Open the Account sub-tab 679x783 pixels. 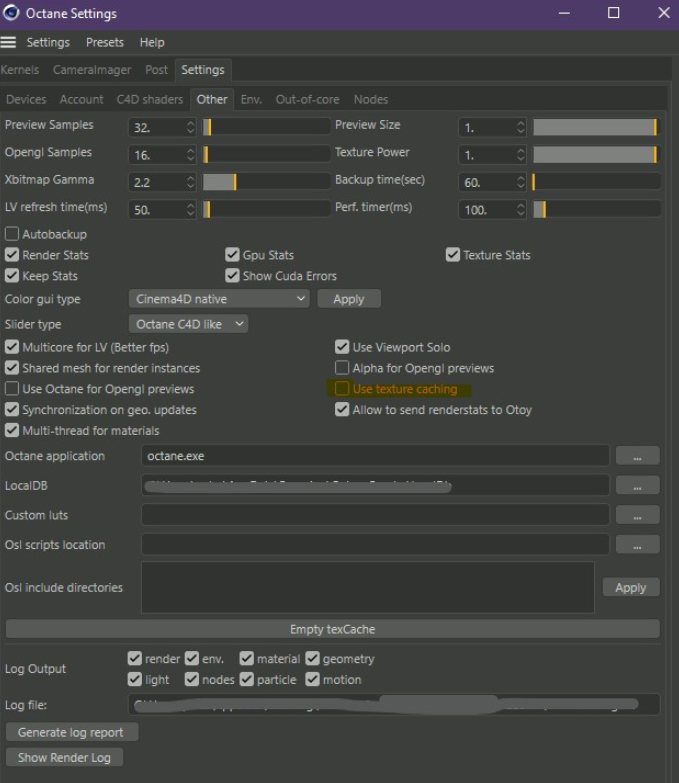click(x=81, y=99)
